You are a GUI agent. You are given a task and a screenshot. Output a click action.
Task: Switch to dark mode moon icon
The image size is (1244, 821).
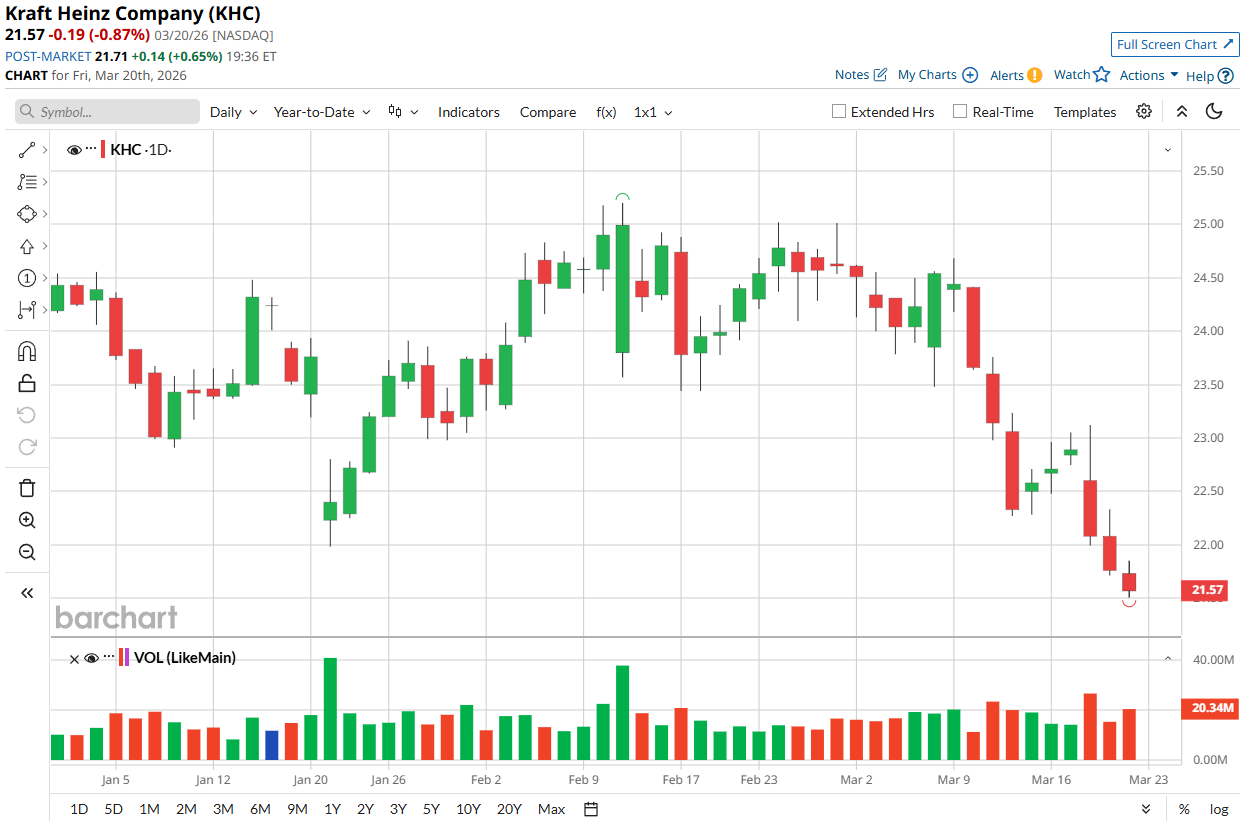(1215, 111)
